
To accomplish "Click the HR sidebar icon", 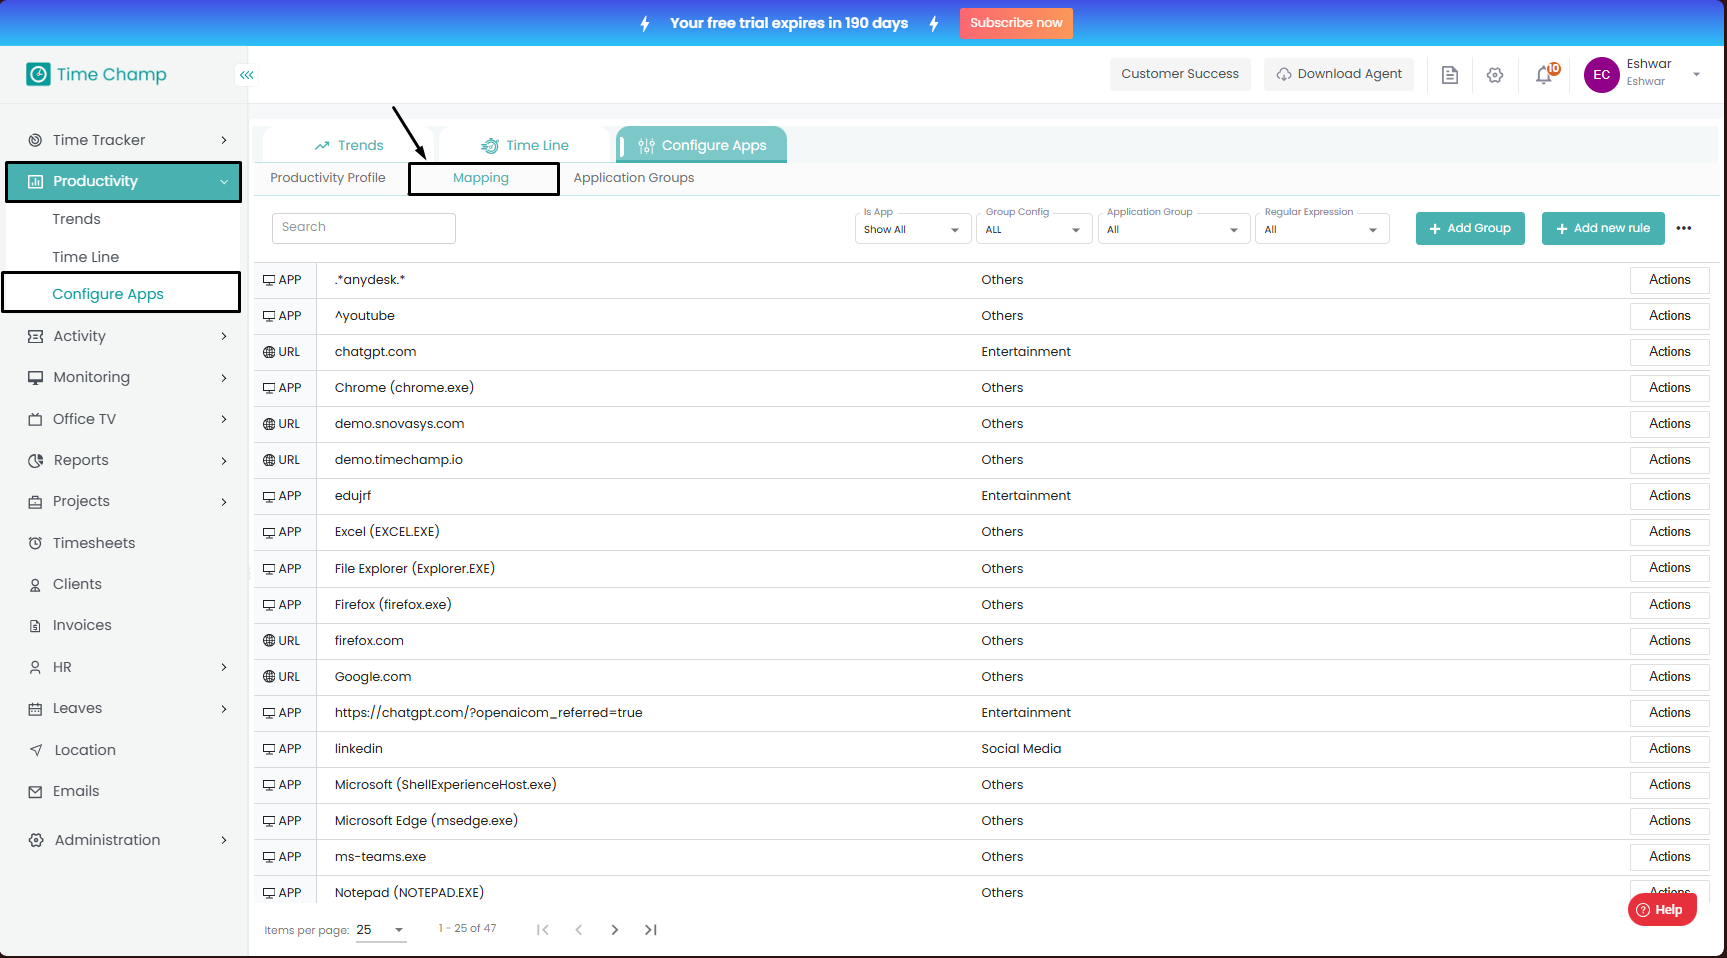I will pyautogui.click(x=35, y=667).
